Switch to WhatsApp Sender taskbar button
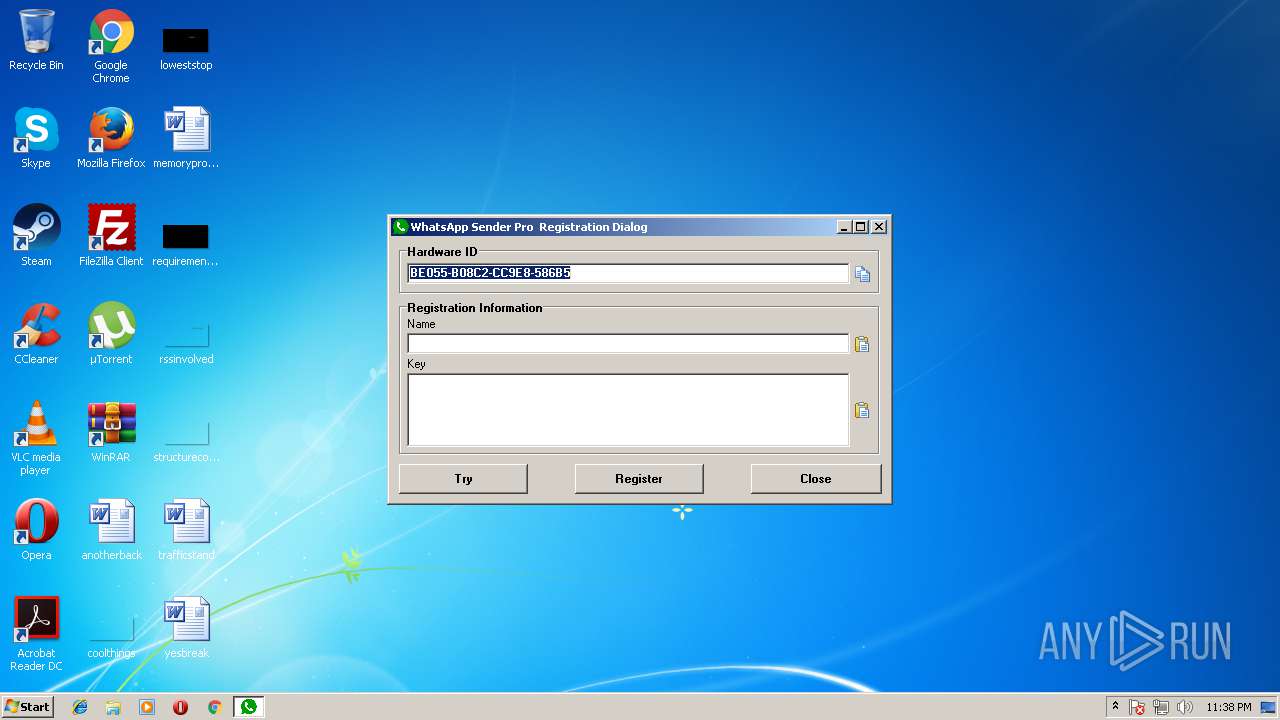 click(248, 707)
